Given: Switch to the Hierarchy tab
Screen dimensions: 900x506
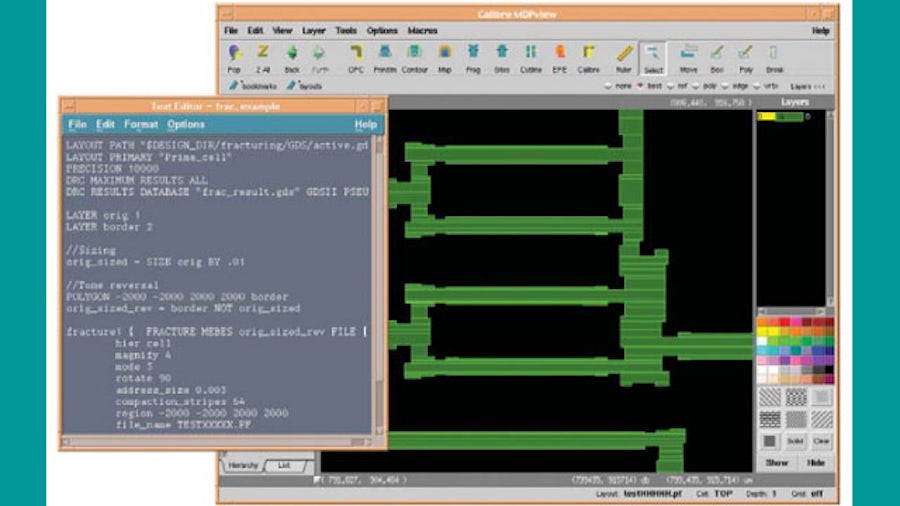Looking at the screenshot, I should coord(243,465).
